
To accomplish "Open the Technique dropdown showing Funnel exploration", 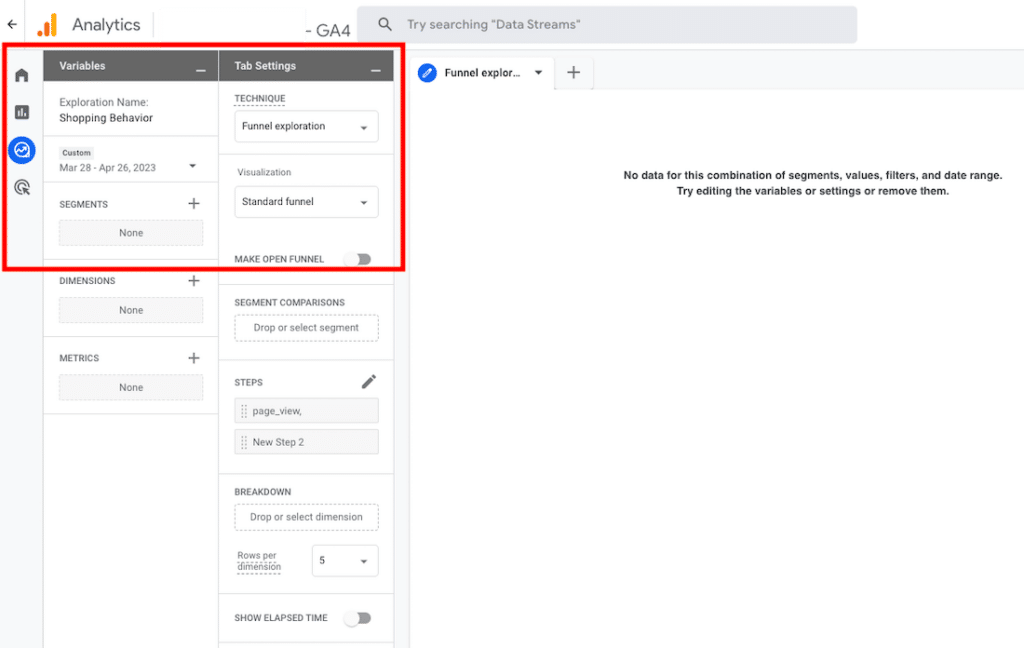I will pos(306,127).
